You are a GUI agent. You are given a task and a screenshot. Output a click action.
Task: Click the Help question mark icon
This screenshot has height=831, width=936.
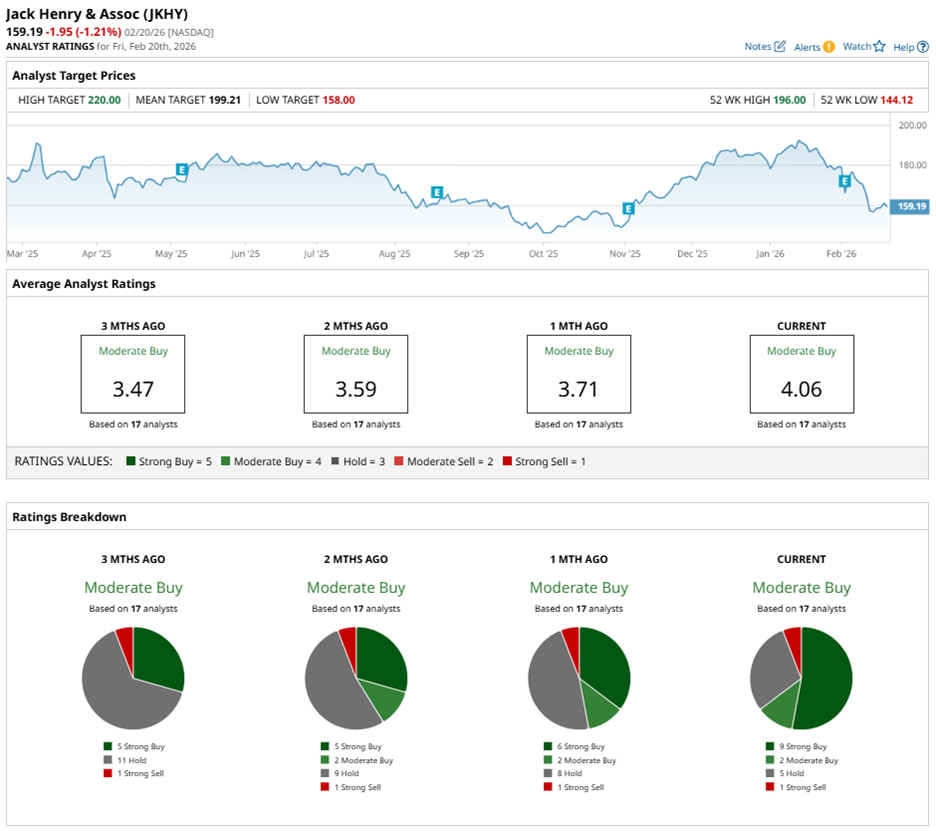click(922, 47)
